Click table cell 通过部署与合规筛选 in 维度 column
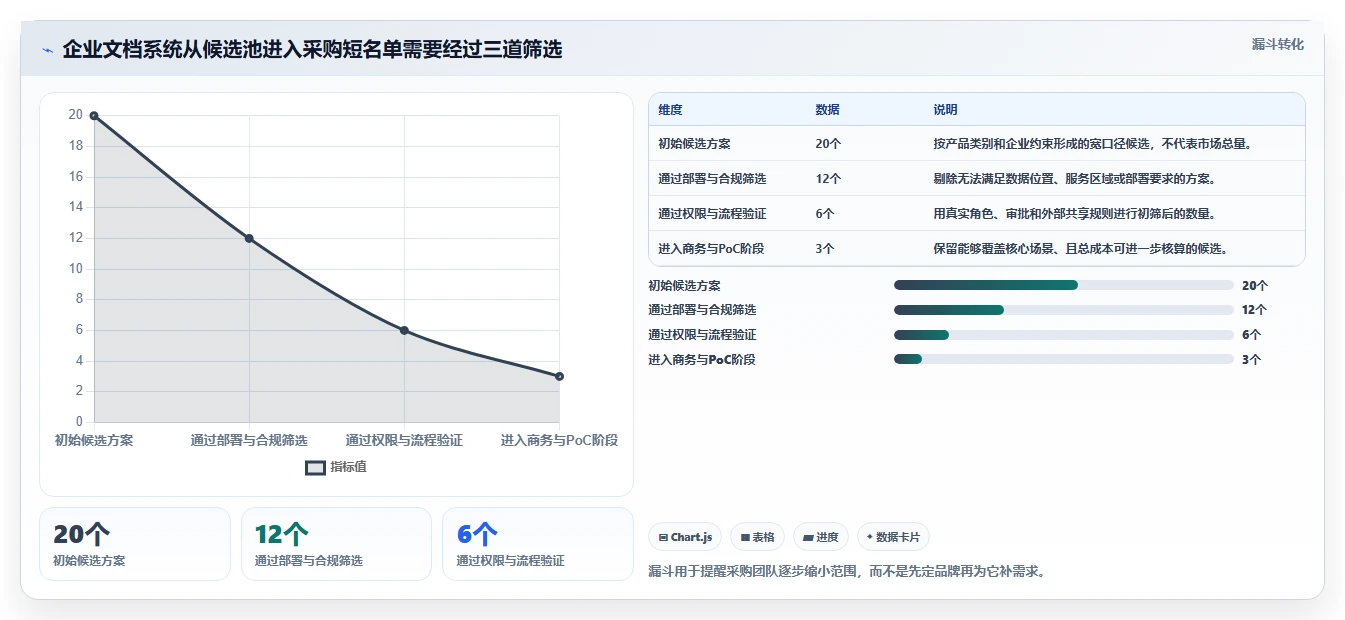Image resolution: width=1345 pixels, height=620 pixels. [712, 179]
